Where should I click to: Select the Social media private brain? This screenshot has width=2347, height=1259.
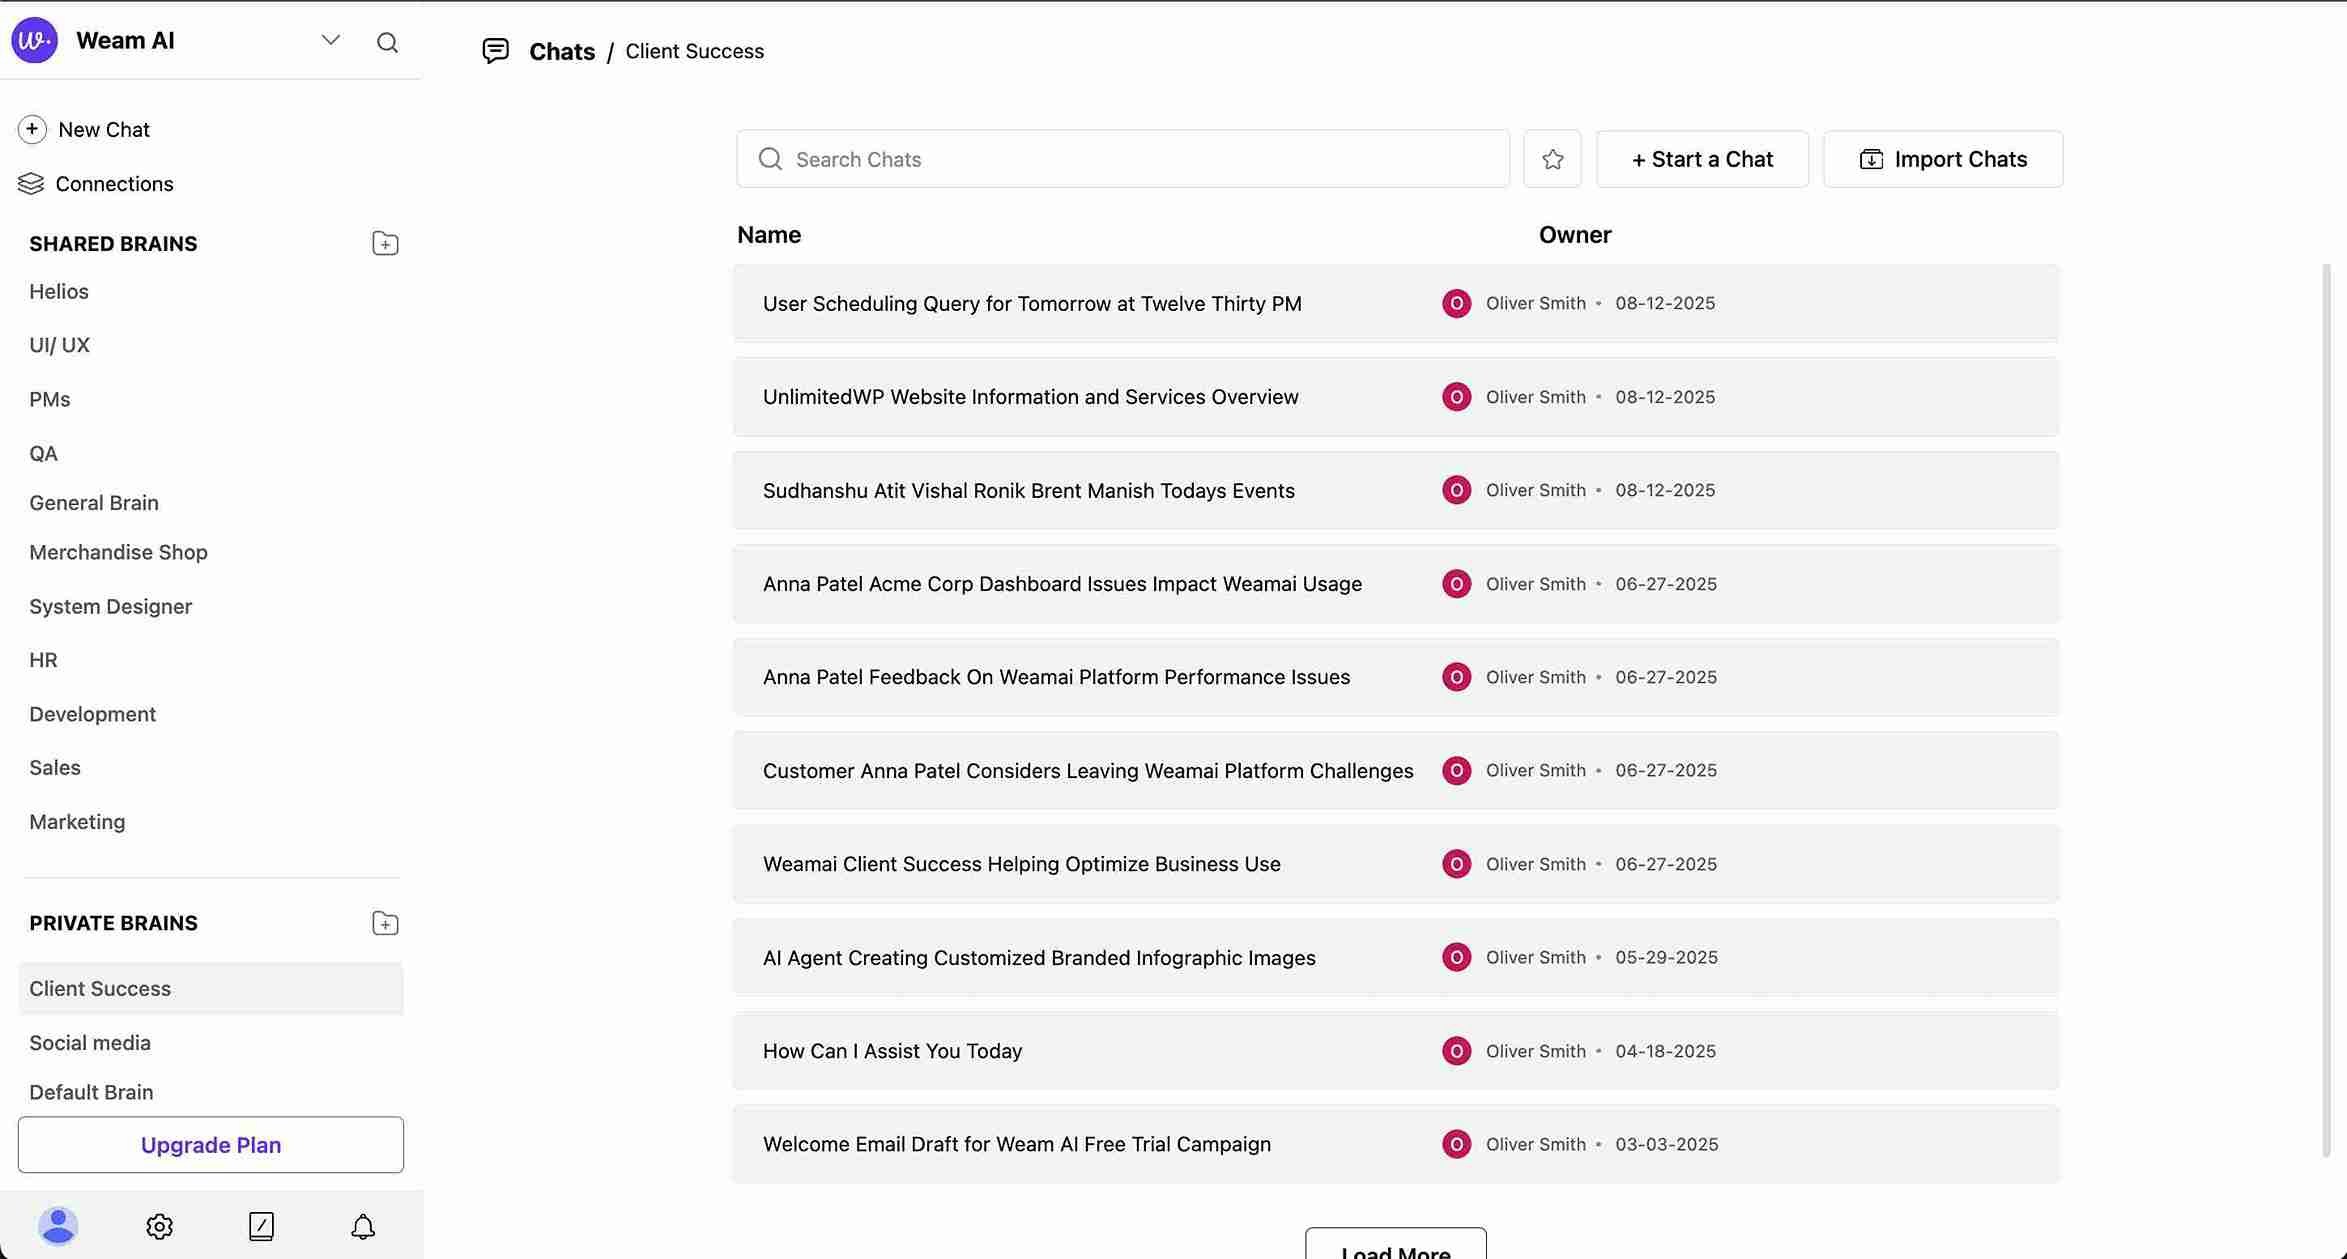pos(90,1043)
